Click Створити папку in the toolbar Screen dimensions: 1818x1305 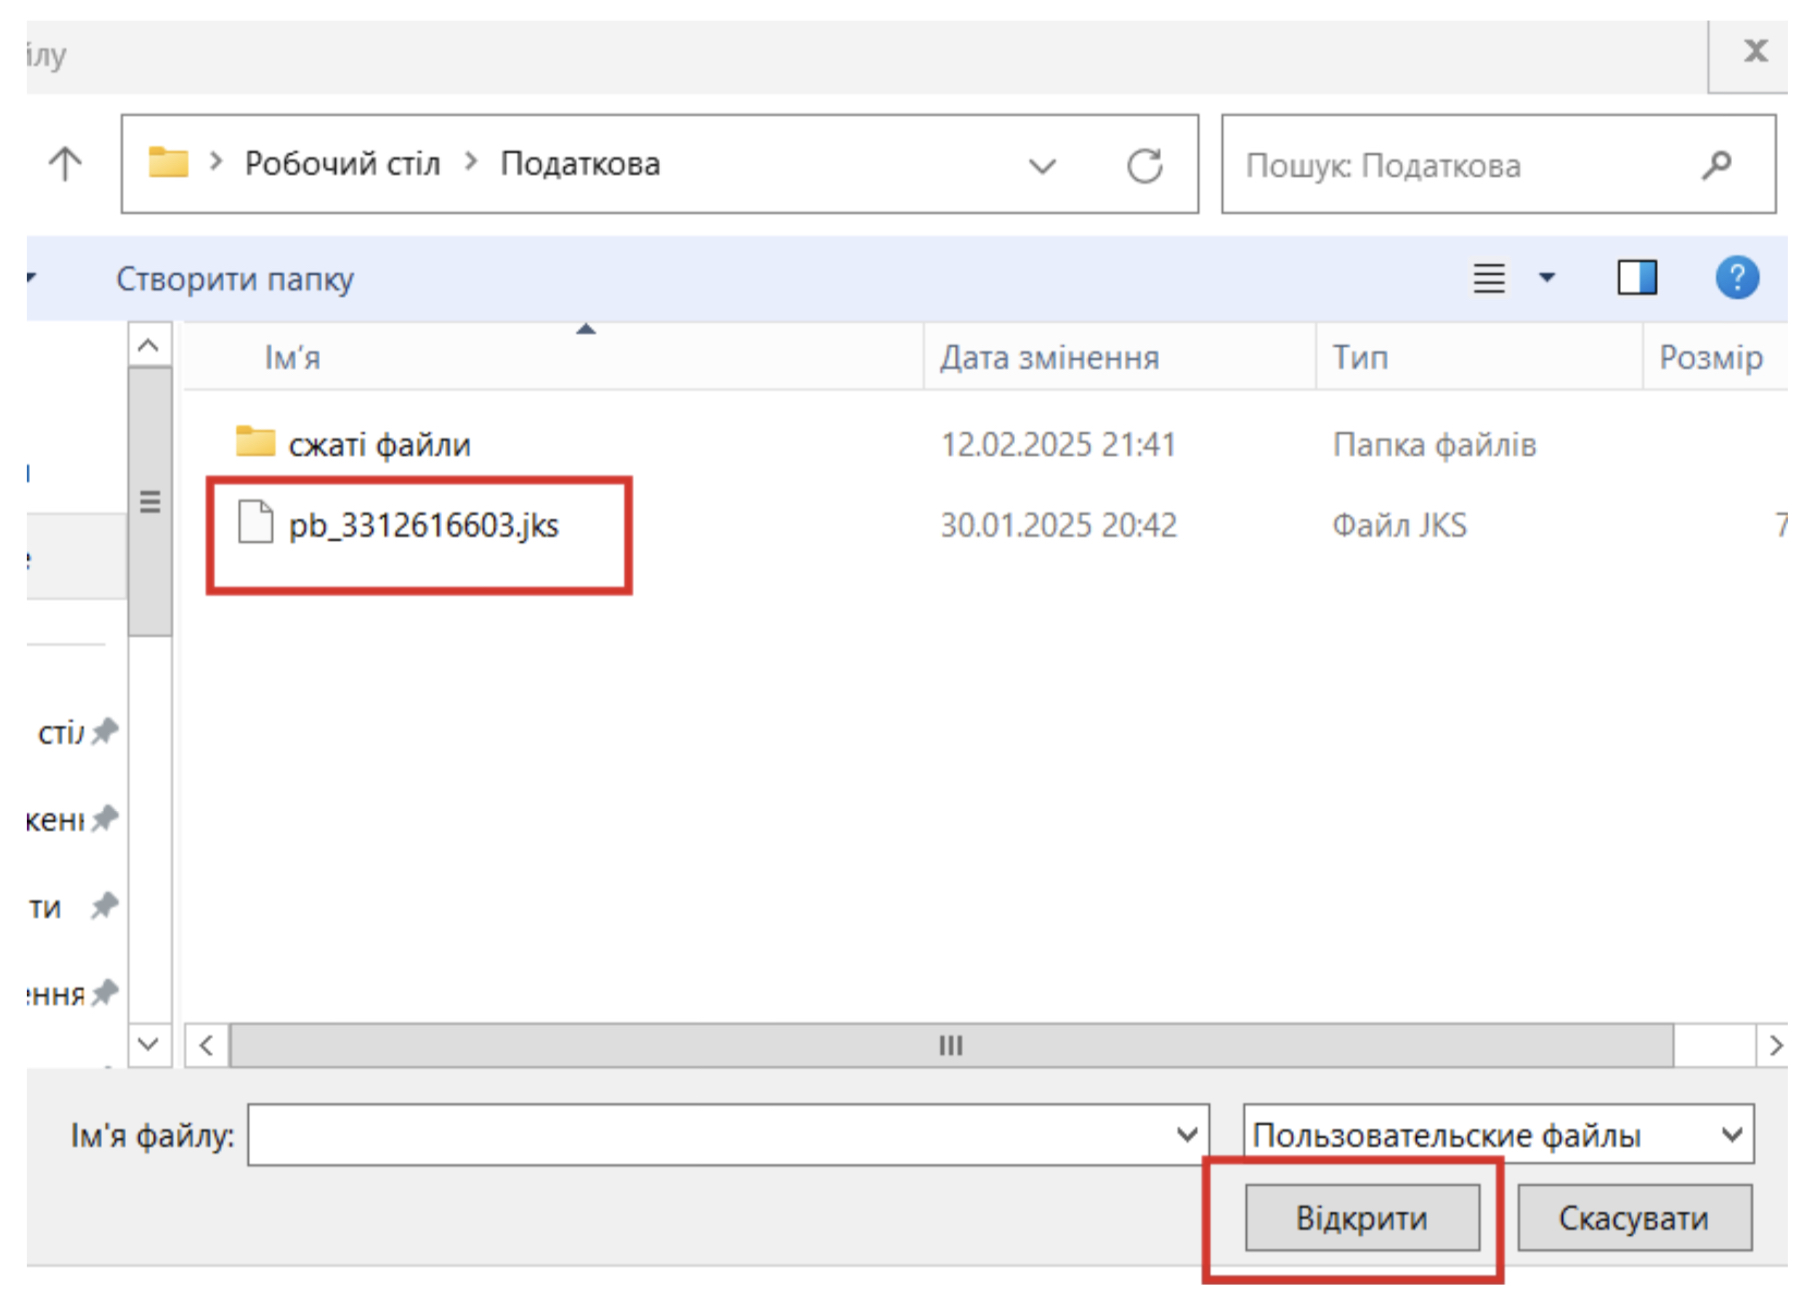pos(235,279)
